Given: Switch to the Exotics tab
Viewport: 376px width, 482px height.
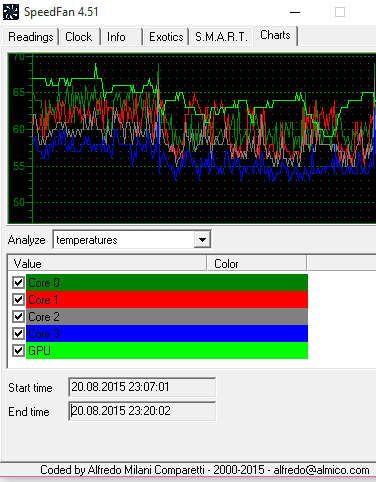Looking at the screenshot, I should coord(166,37).
